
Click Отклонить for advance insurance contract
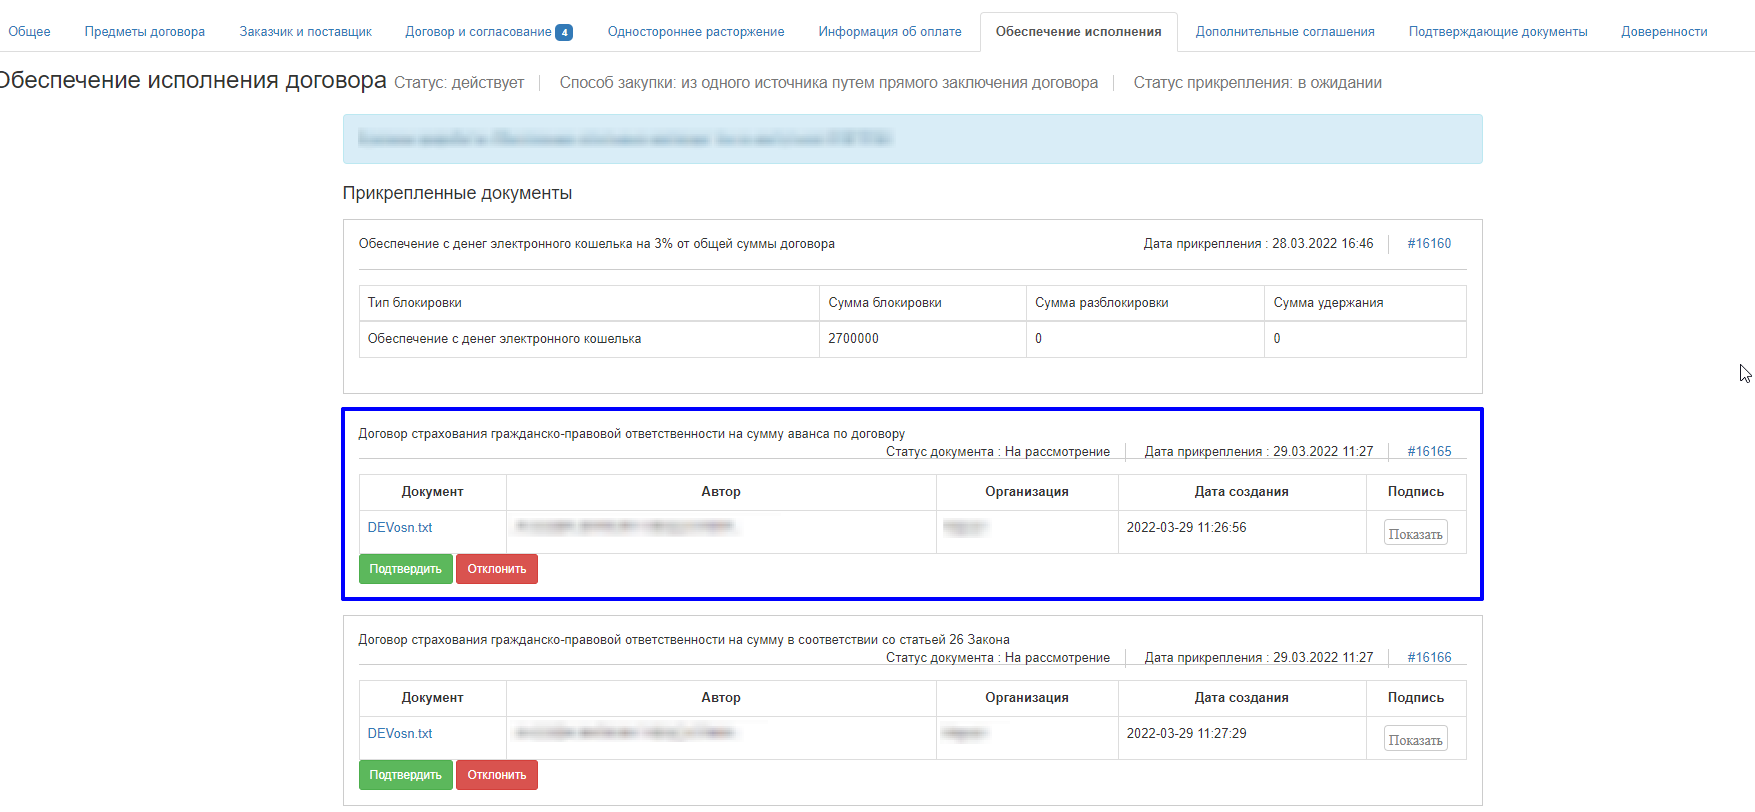(x=496, y=569)
